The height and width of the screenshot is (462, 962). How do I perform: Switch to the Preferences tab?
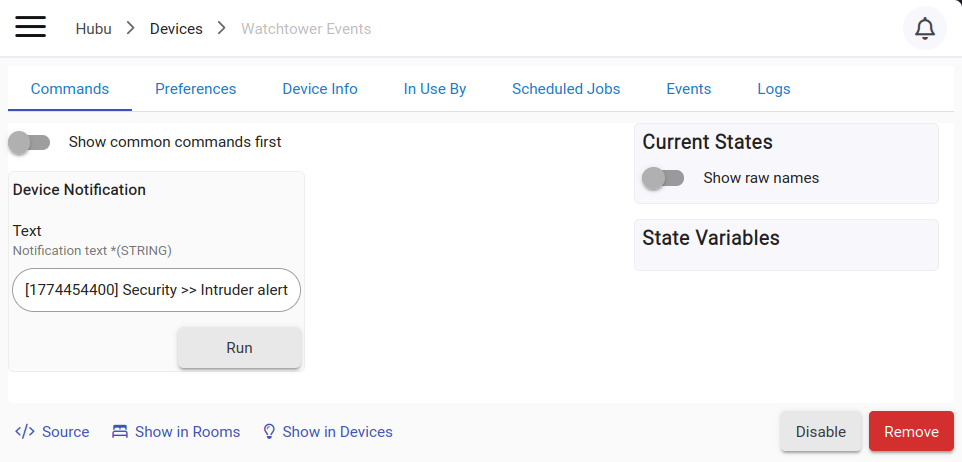pyautogui.click(x=196, y=89)
